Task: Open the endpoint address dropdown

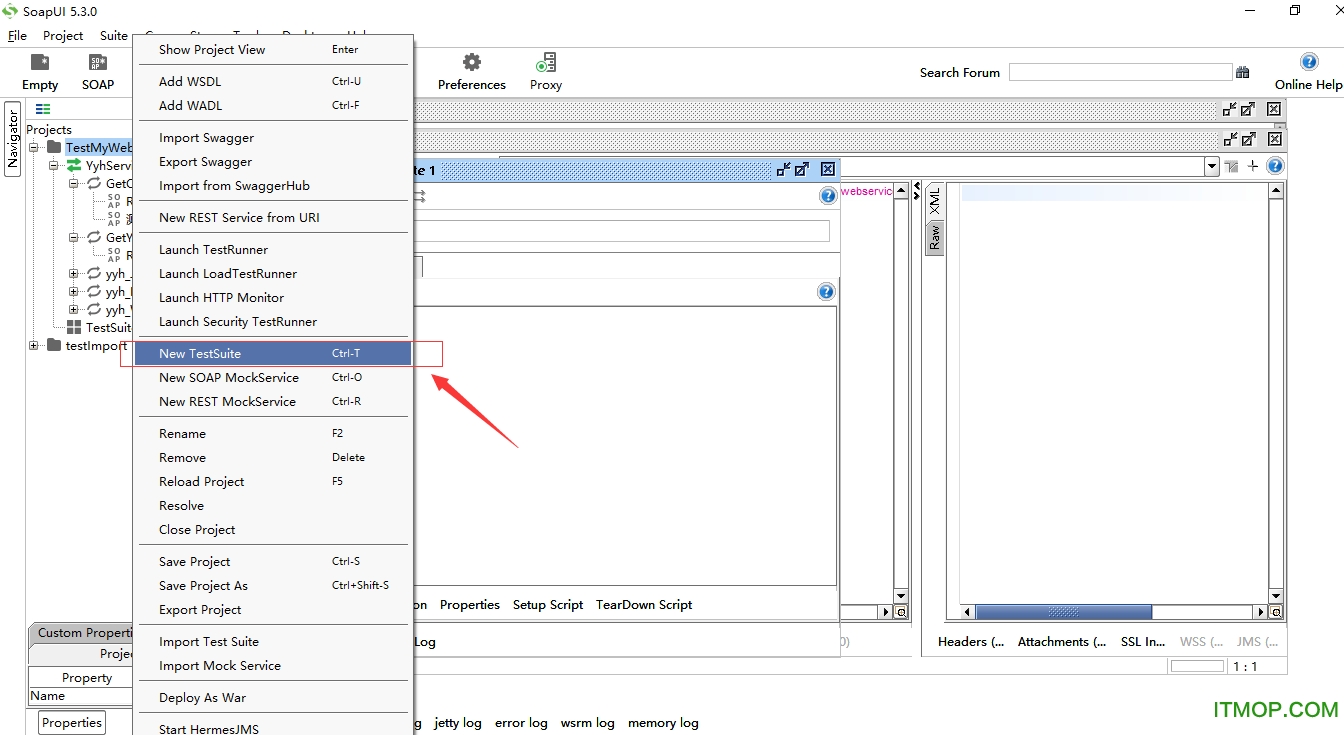Action: (1212, 166)
